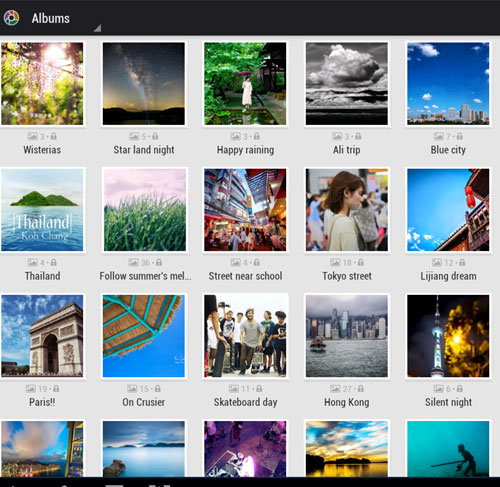The image size is (500, 487).
Task: Click the lock icon under Street near school
Action: 256,262
